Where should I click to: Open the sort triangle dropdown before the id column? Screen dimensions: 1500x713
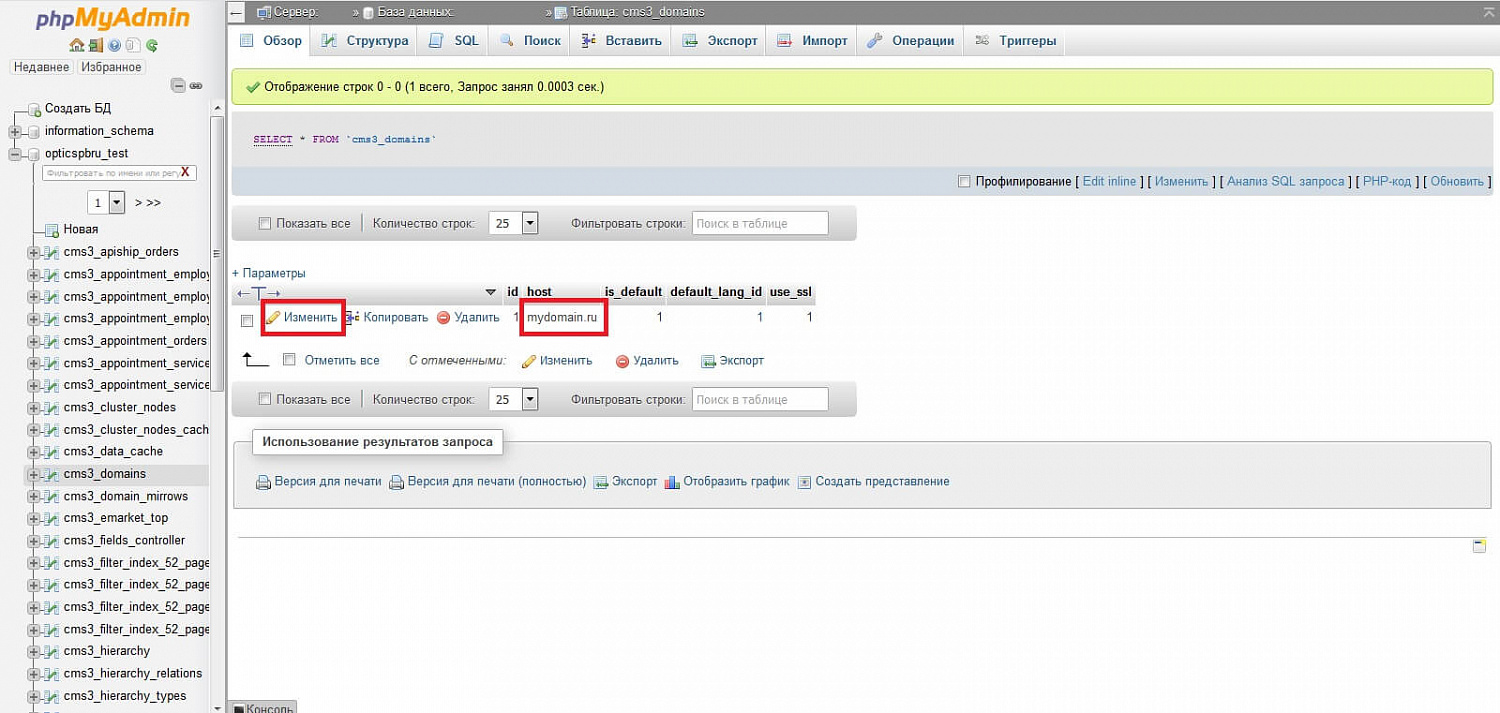pos(490,292)
